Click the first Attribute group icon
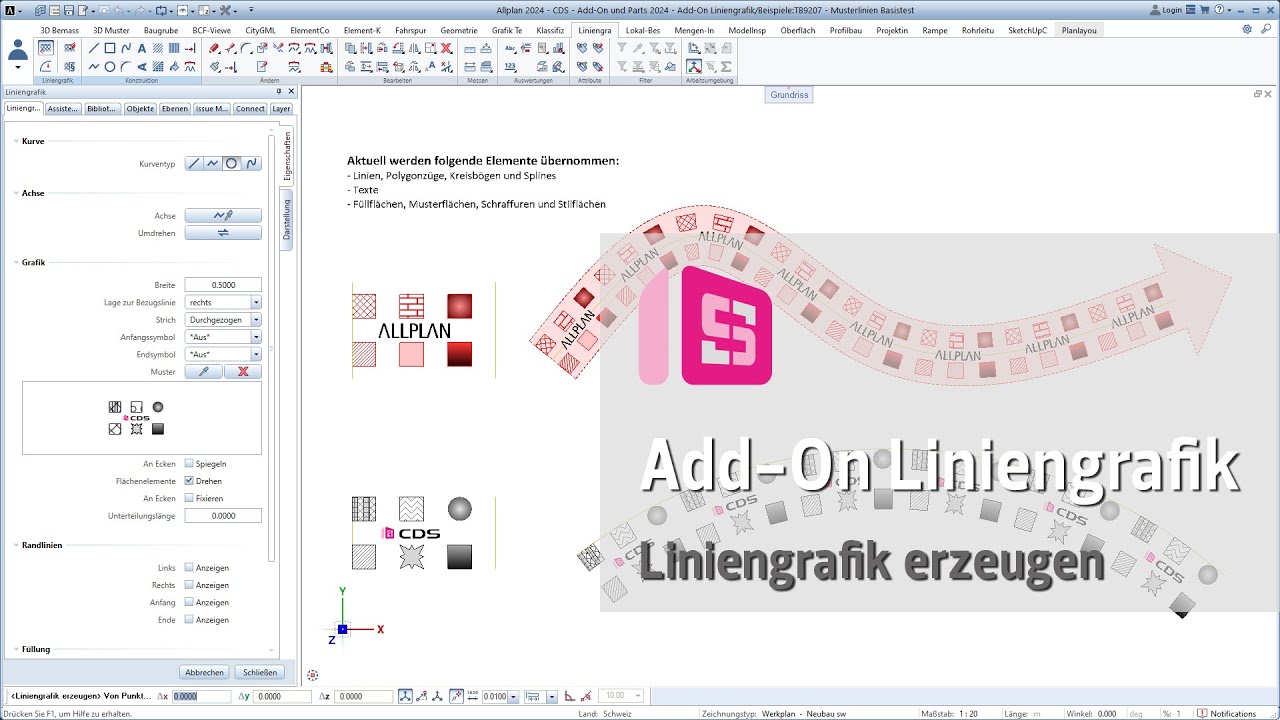This screenshot has width=1280, height=720. [x=581, y=48]
